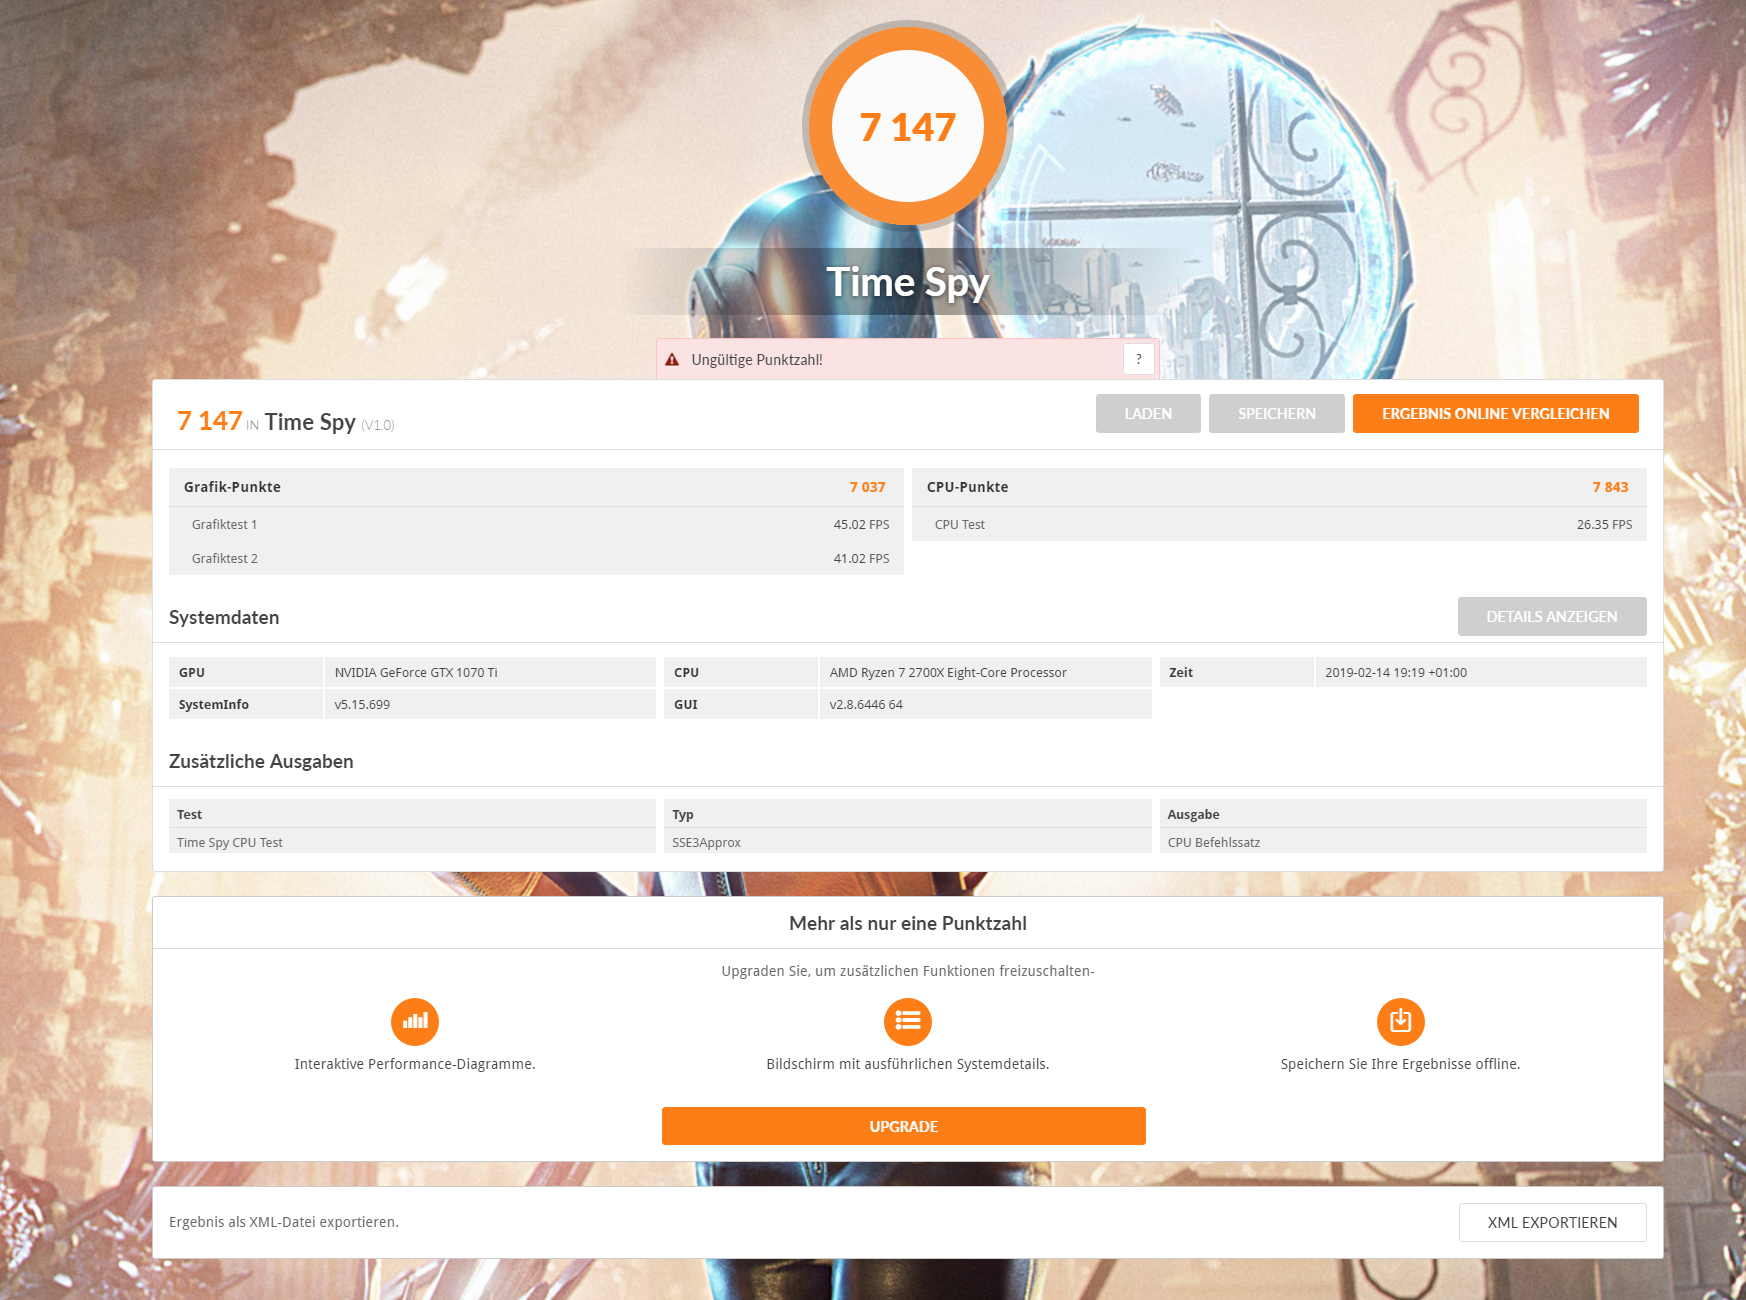Click the orange UPGRADE button
The height and width of the screenshot is (1300, 1746).
pyautogui.click(x=903, y=1126)
